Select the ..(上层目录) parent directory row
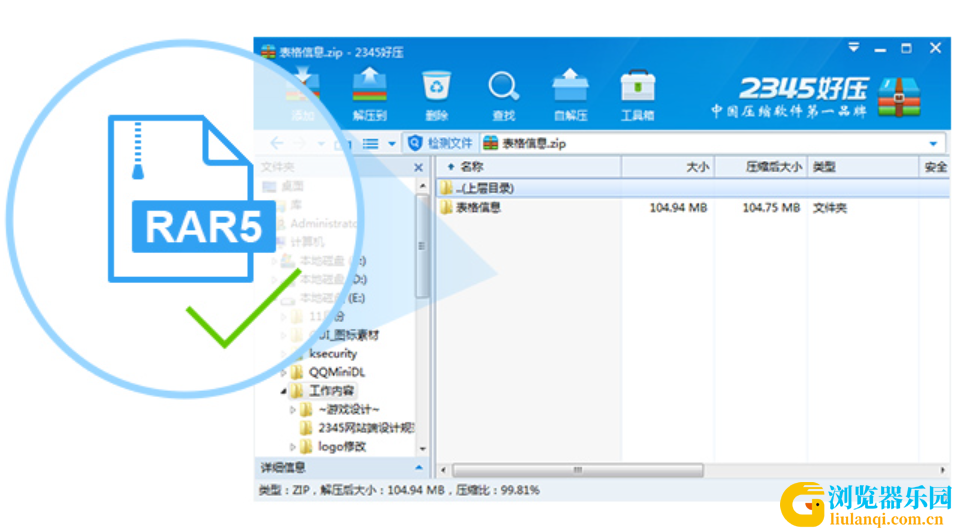Image resolution: width=966 pixels, height=529 pixels. coord(693,188)
